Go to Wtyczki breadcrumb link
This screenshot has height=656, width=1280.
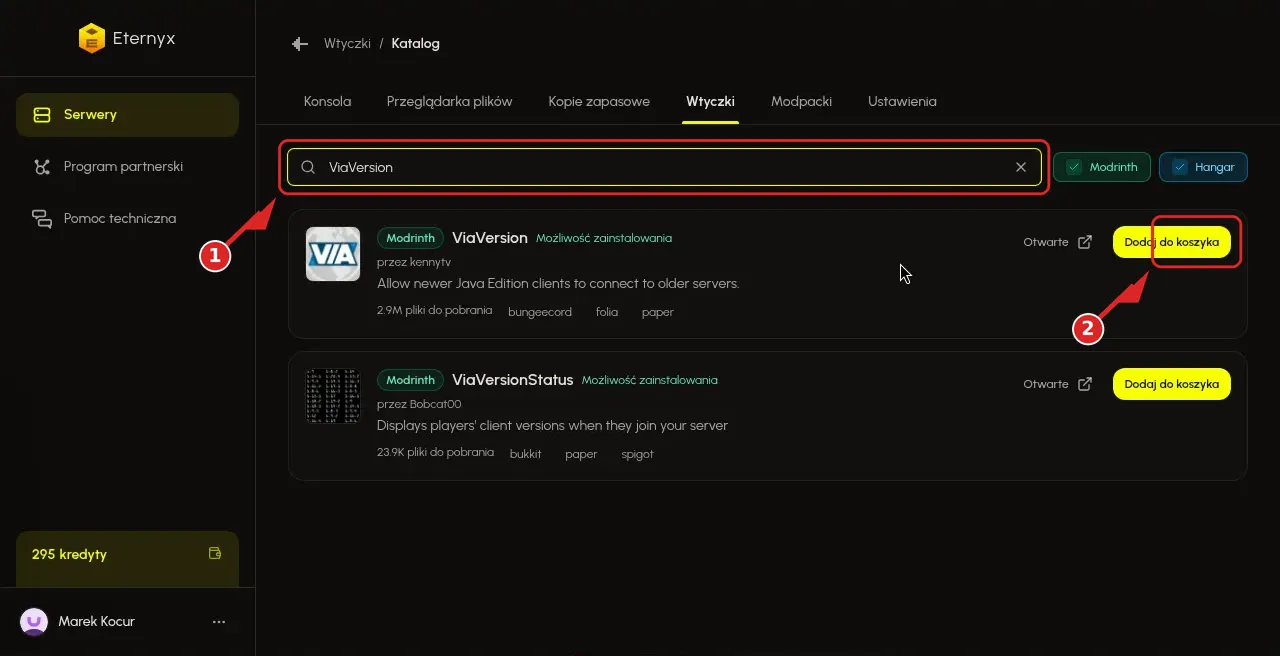coord(347,44)
